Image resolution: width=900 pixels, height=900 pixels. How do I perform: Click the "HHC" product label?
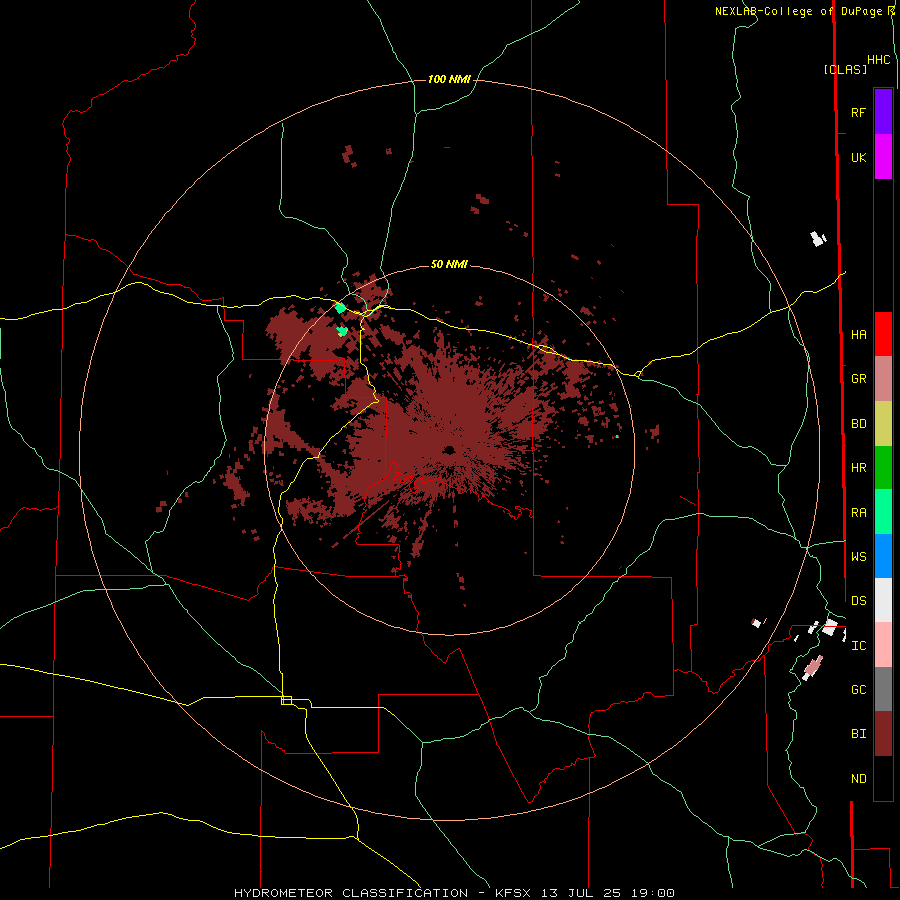(878, 60)
